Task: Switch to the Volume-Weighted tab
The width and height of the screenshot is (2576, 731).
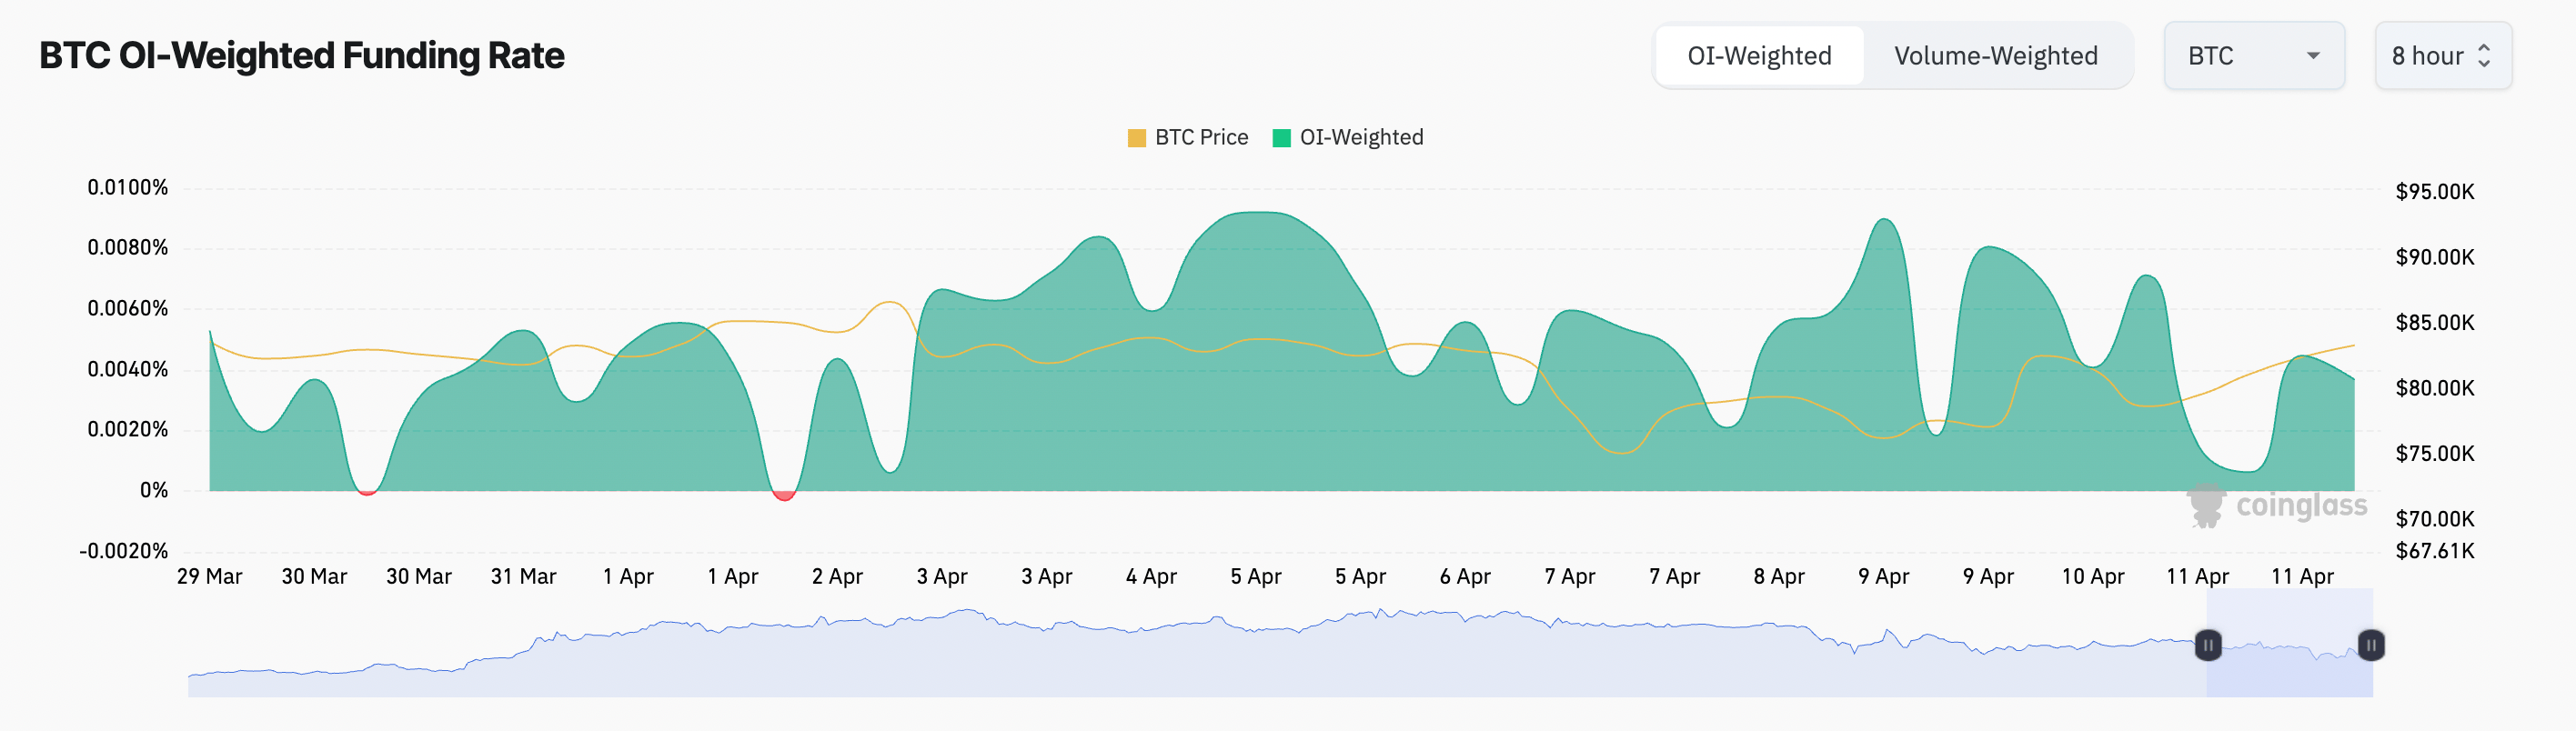Action: 1995,56
